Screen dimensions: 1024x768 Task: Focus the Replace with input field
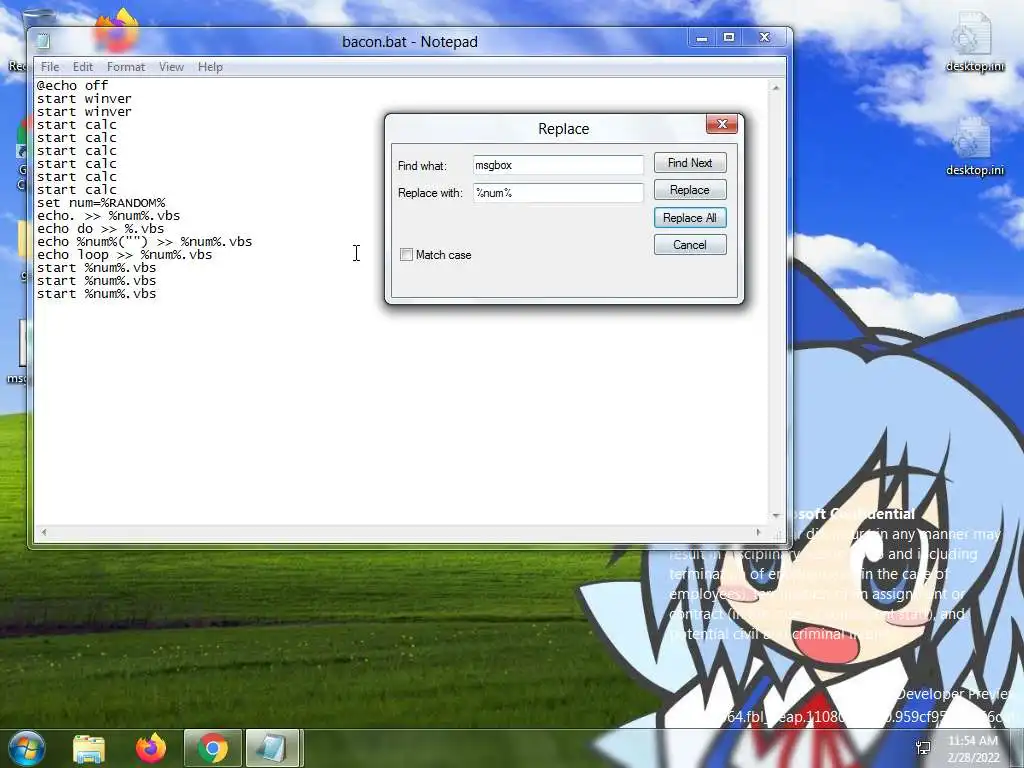[558, 193]
